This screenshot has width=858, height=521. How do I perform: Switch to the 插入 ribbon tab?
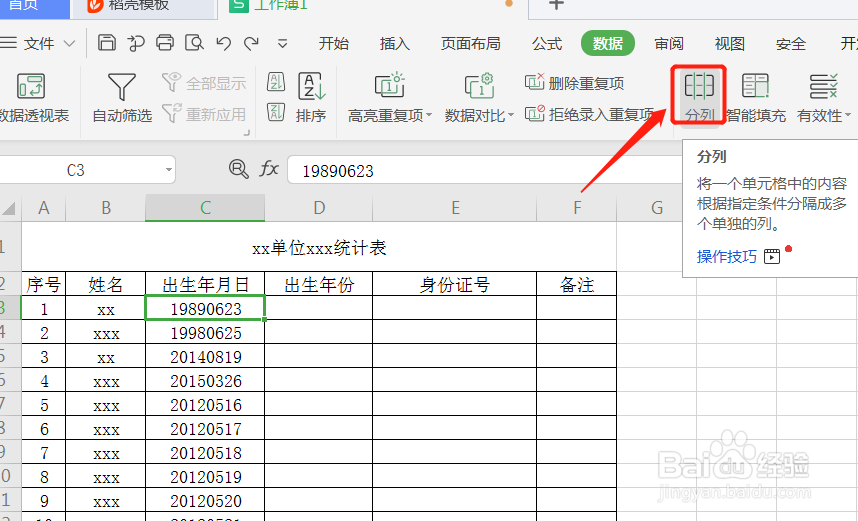coord(395,43)
